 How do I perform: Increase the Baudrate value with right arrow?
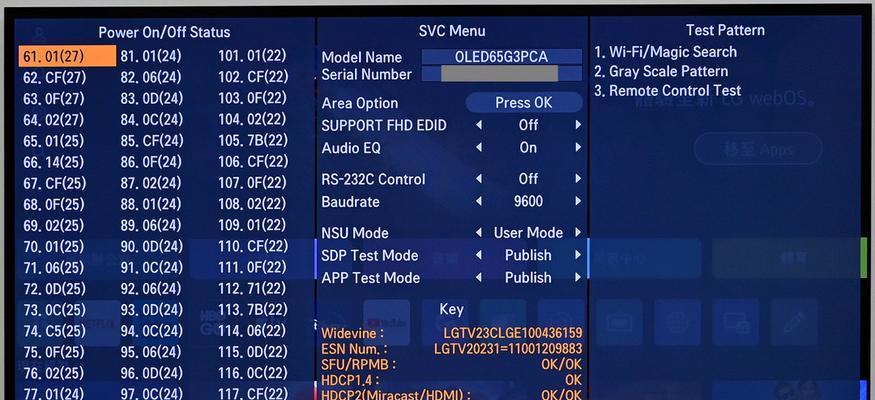578,201
